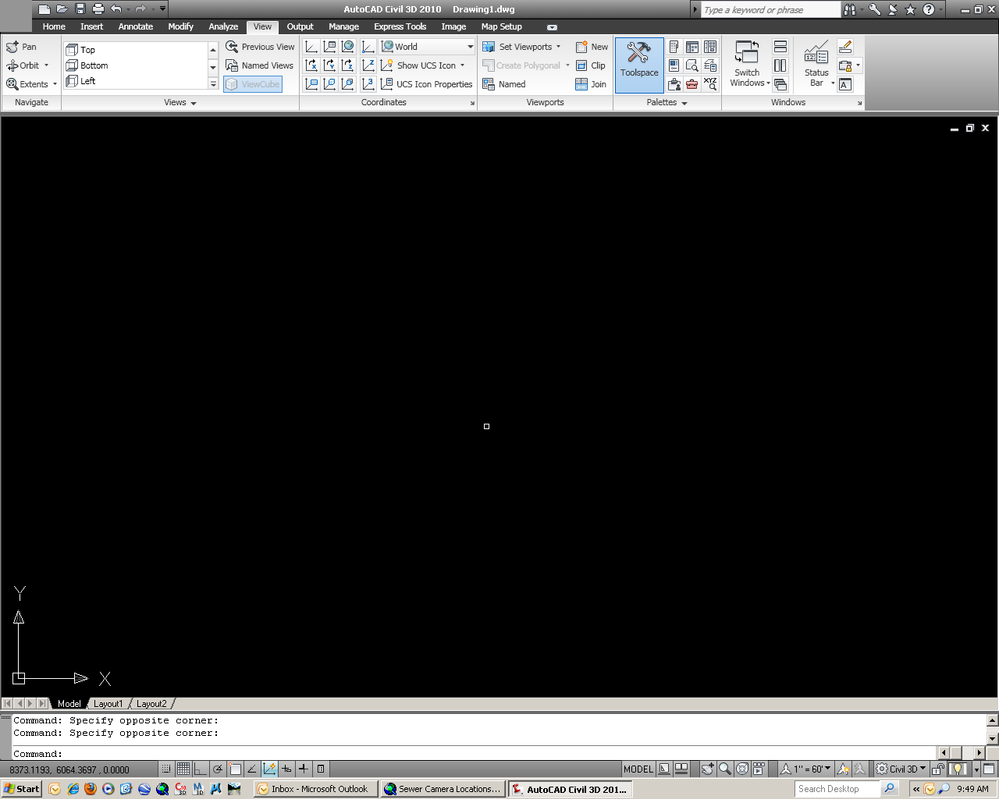Expand the views list gallery
Screen dimensions: 999x799
213,83
